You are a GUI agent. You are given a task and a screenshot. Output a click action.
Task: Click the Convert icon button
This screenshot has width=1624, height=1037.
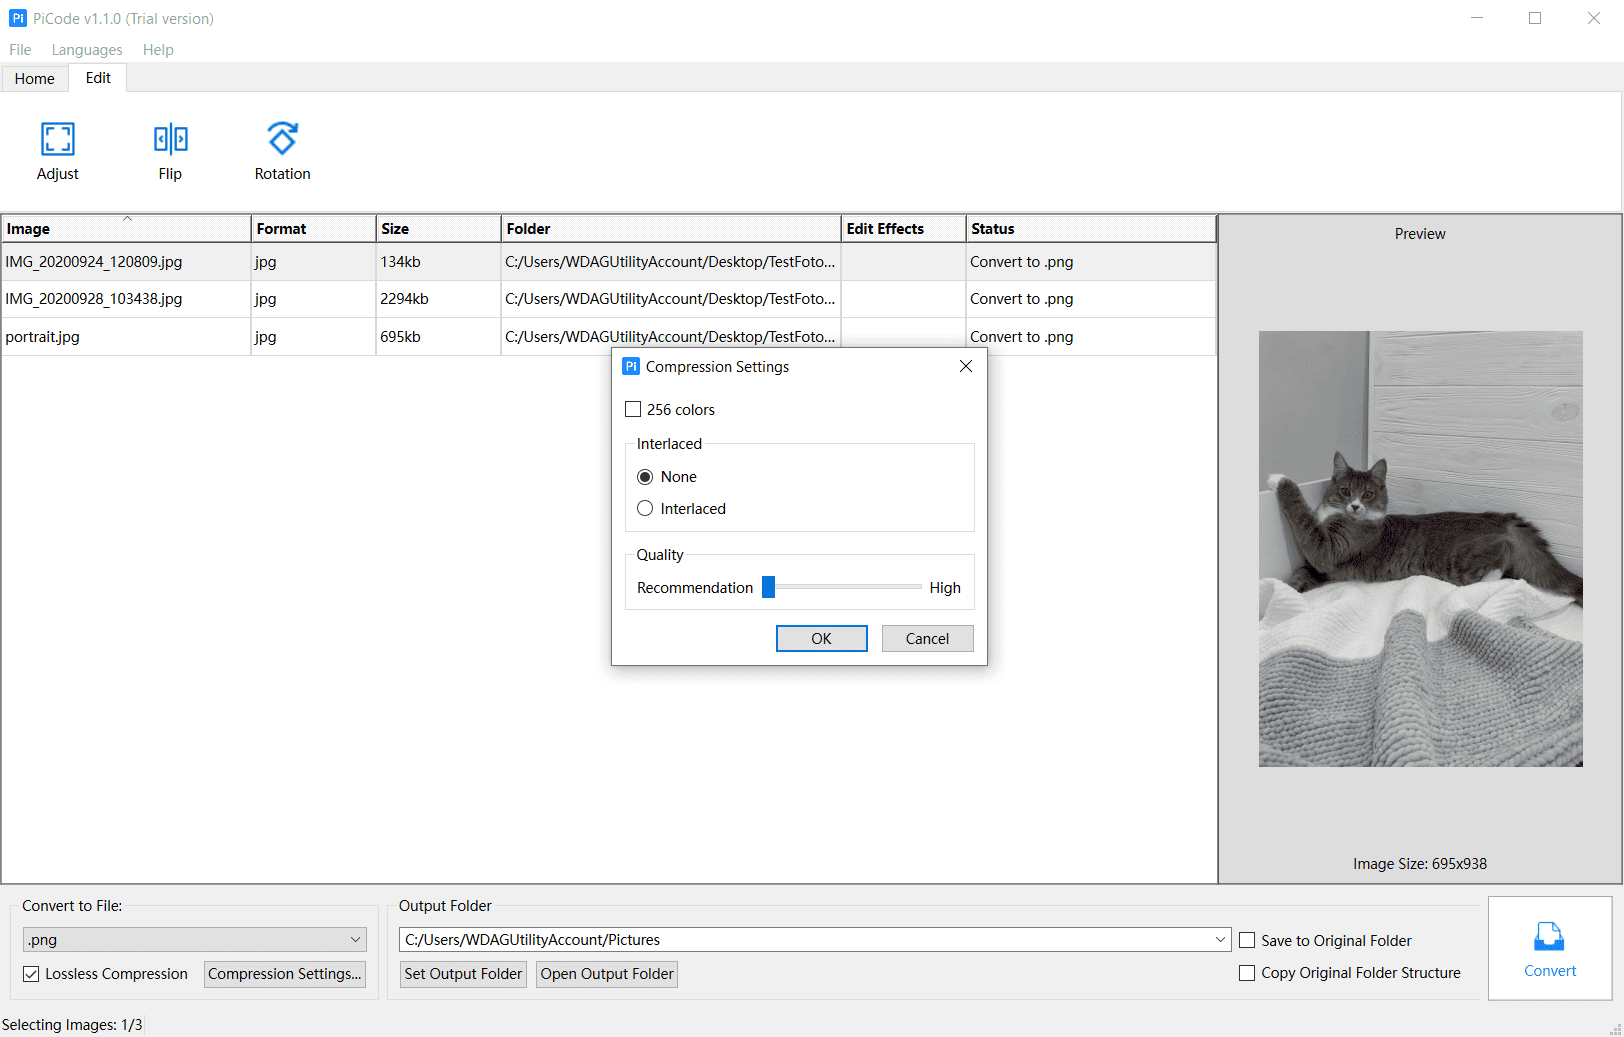coord(1550,948)
